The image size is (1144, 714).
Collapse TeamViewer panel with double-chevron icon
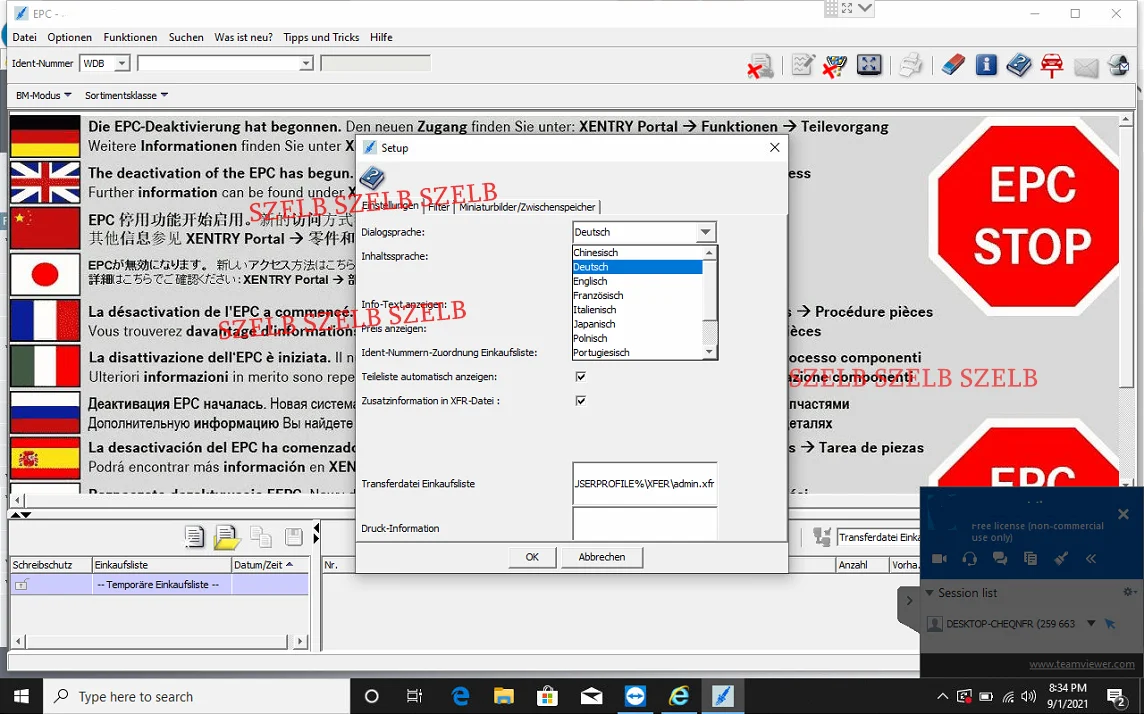[x=1091, y=559]
